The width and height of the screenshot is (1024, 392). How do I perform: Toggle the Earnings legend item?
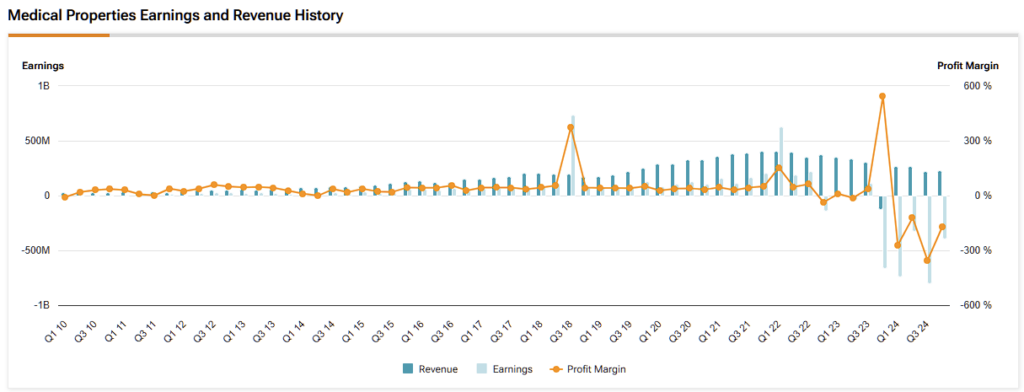click(505, 369)
